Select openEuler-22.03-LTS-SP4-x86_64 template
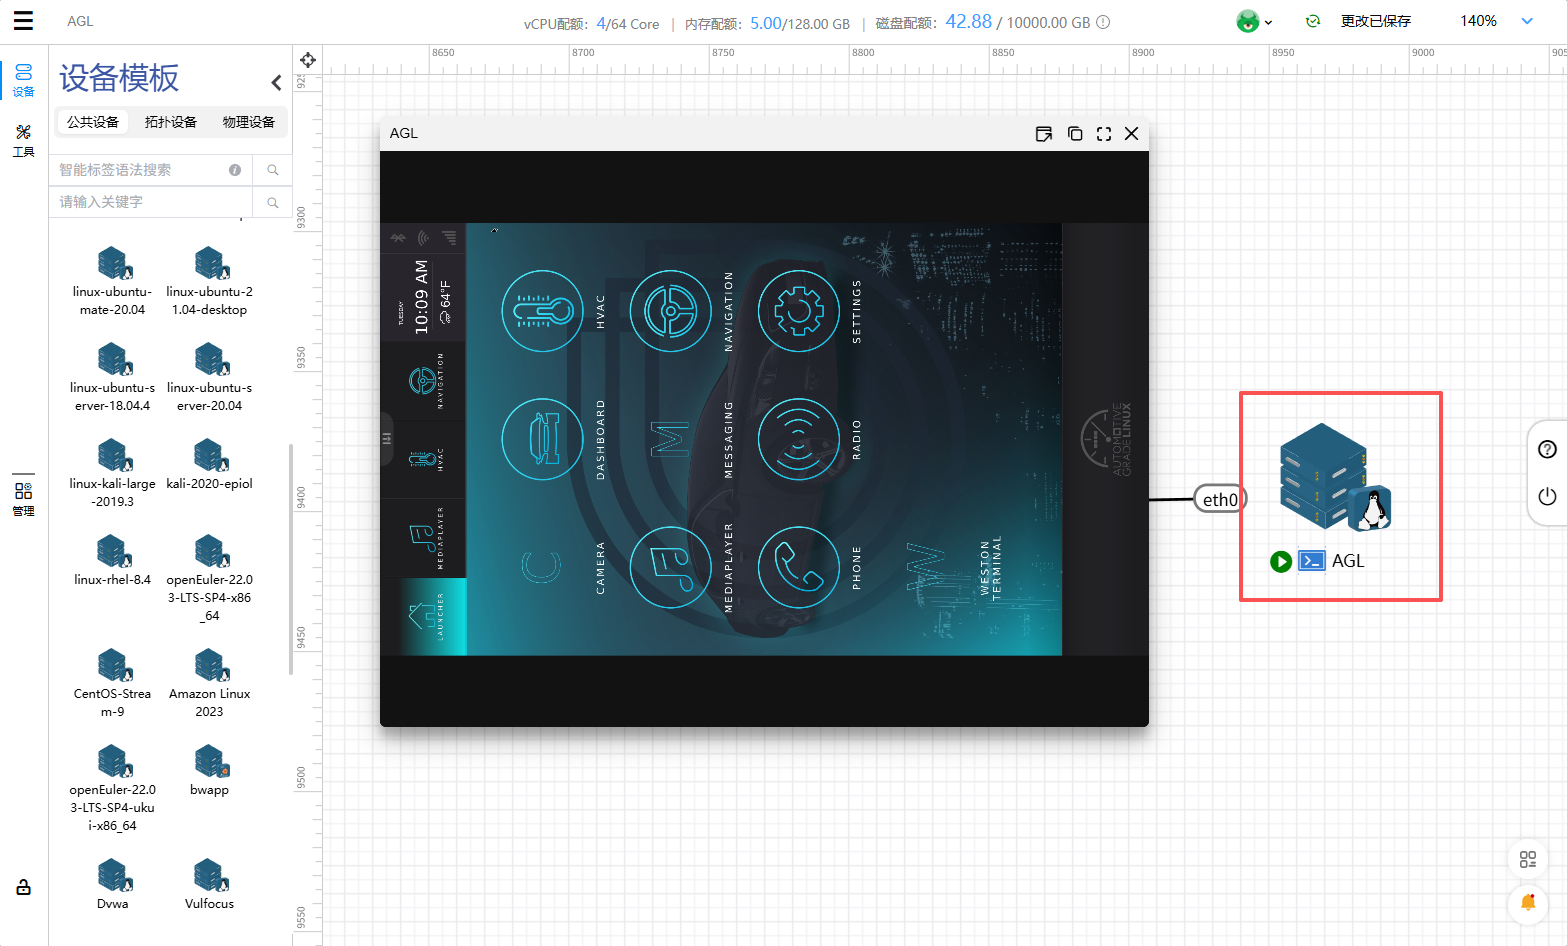Screen dimensions: 1567x946 click(209, 579)
